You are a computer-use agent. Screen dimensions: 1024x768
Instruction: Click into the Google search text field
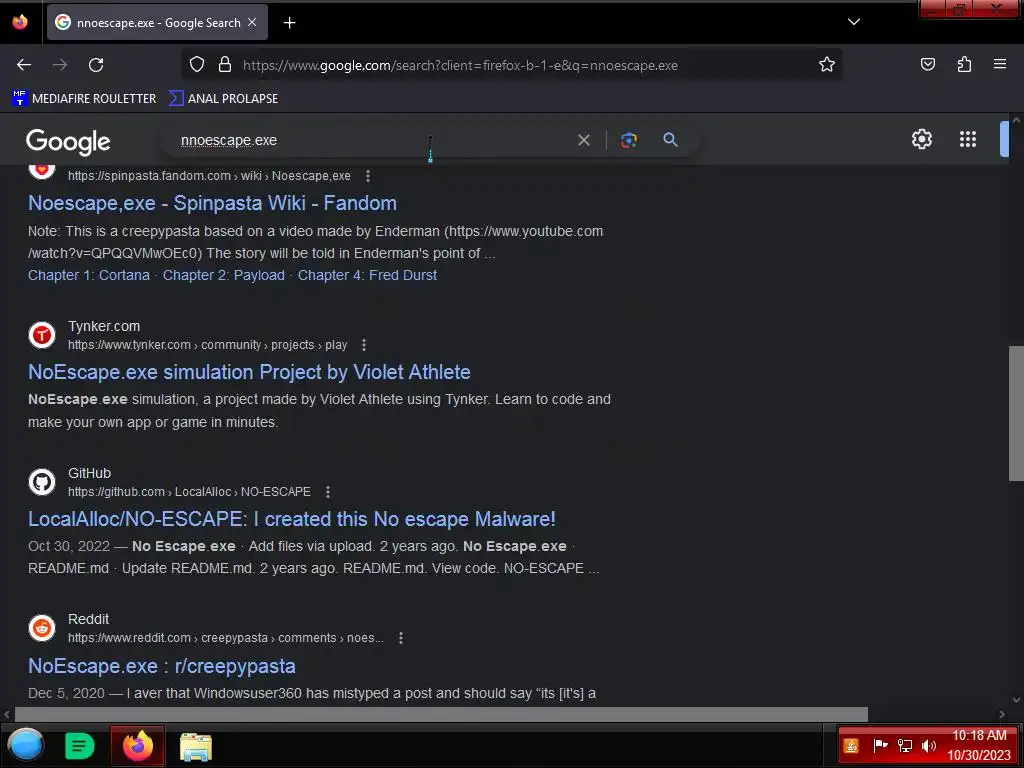(372, 140)
